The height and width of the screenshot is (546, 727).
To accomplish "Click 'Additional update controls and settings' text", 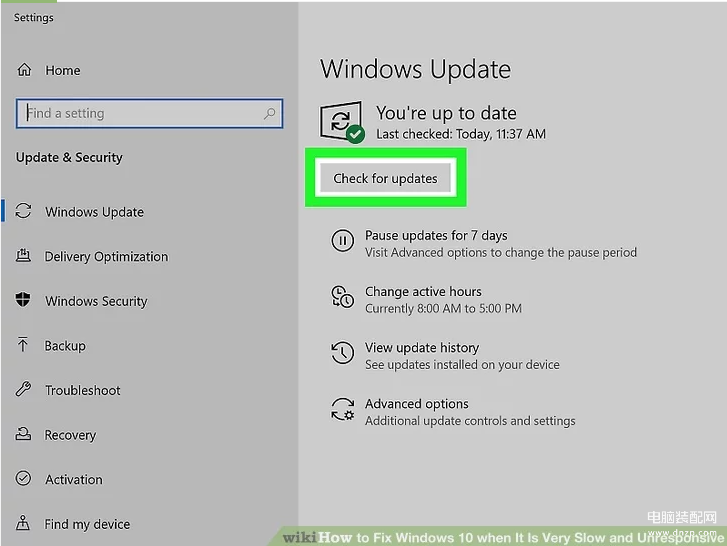I will (470, 421).
